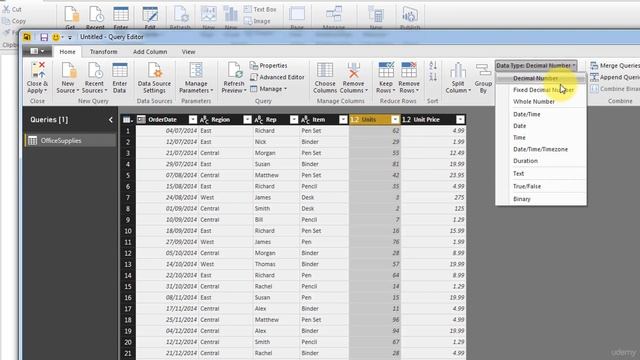
Task: Click the Split Column icon
Action: [x=458, y=70]
